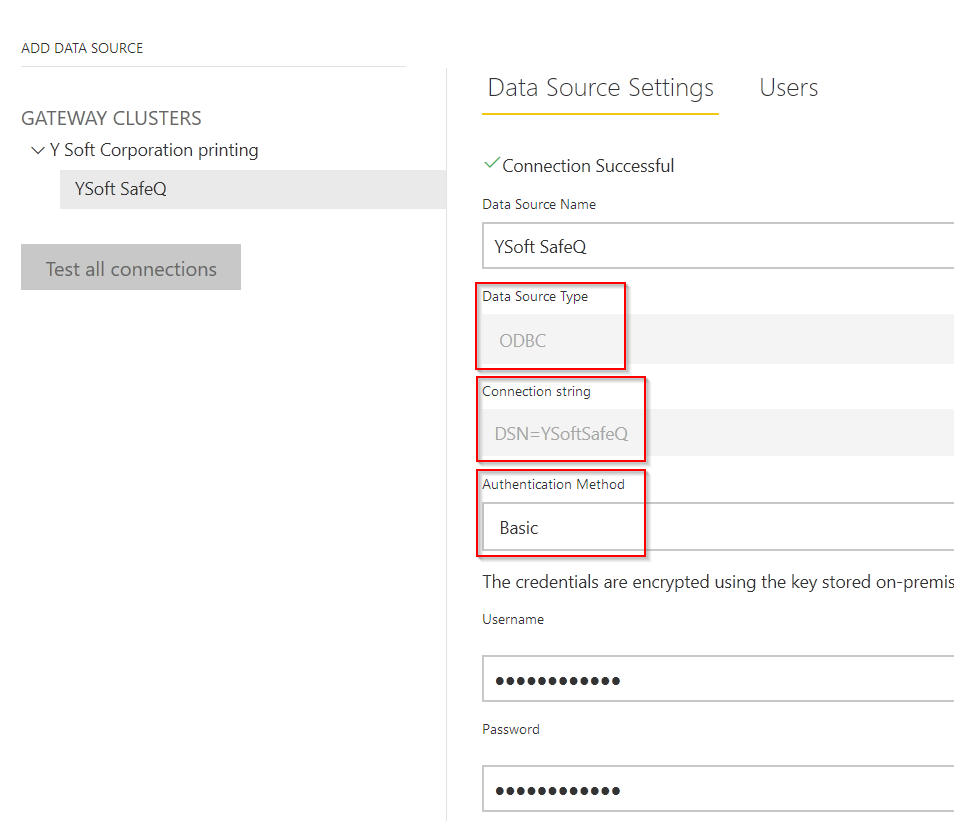Click the Data Source Type label
954x821 pixels.
[535, 296]
